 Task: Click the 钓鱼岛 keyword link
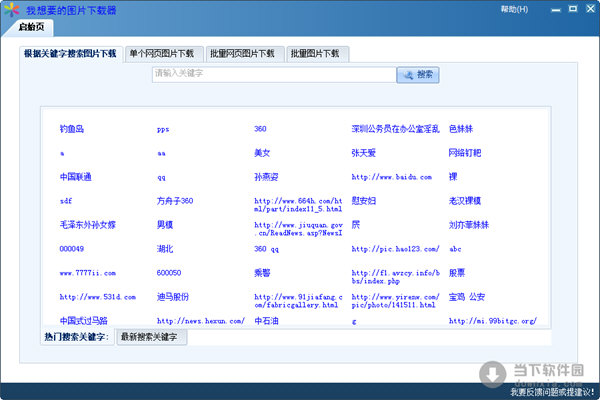pyautogui.click(x=72, y=129)
